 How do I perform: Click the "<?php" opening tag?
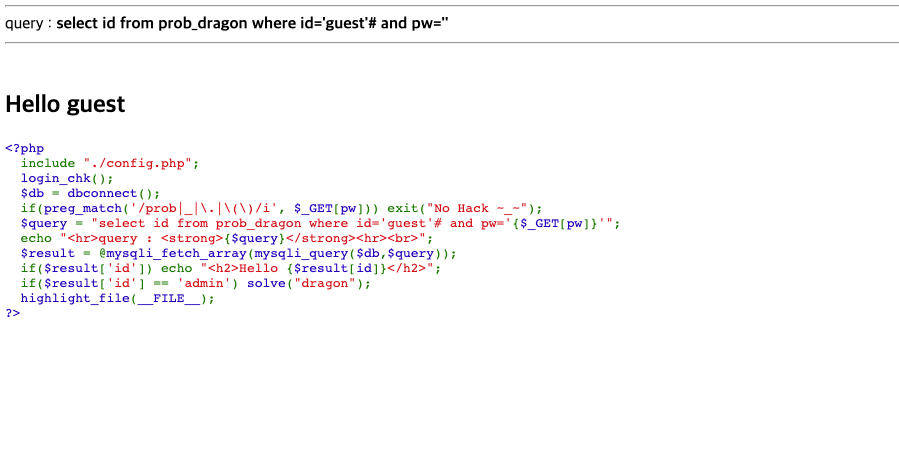(25, 149)
